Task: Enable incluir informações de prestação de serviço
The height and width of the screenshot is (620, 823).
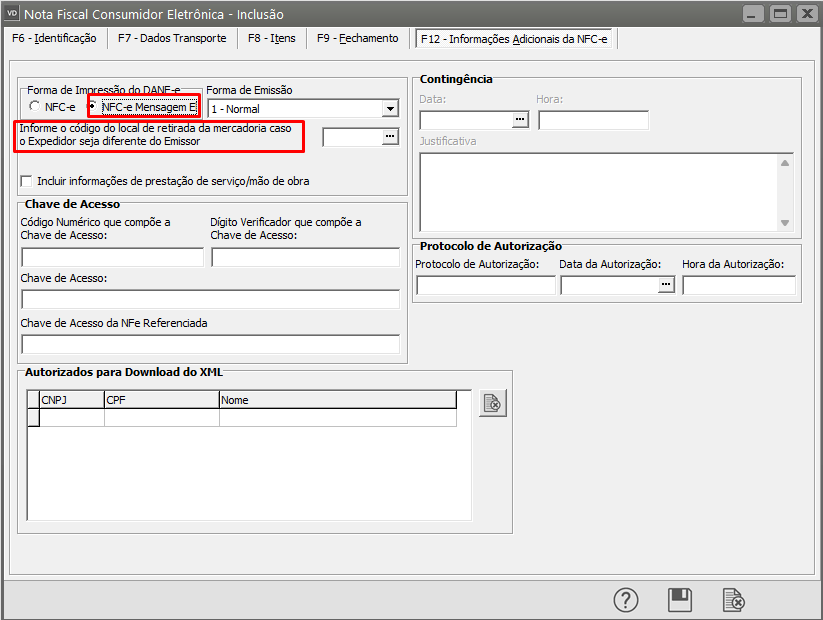Action: point(26,181)
